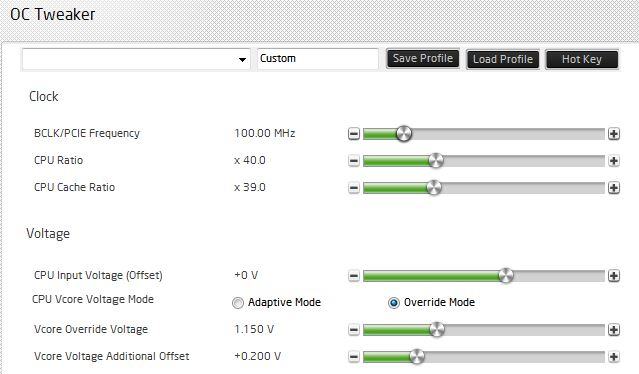Raise Vcore Override Voltage with plus icon

pyautogui.click(x=614, y=330)
